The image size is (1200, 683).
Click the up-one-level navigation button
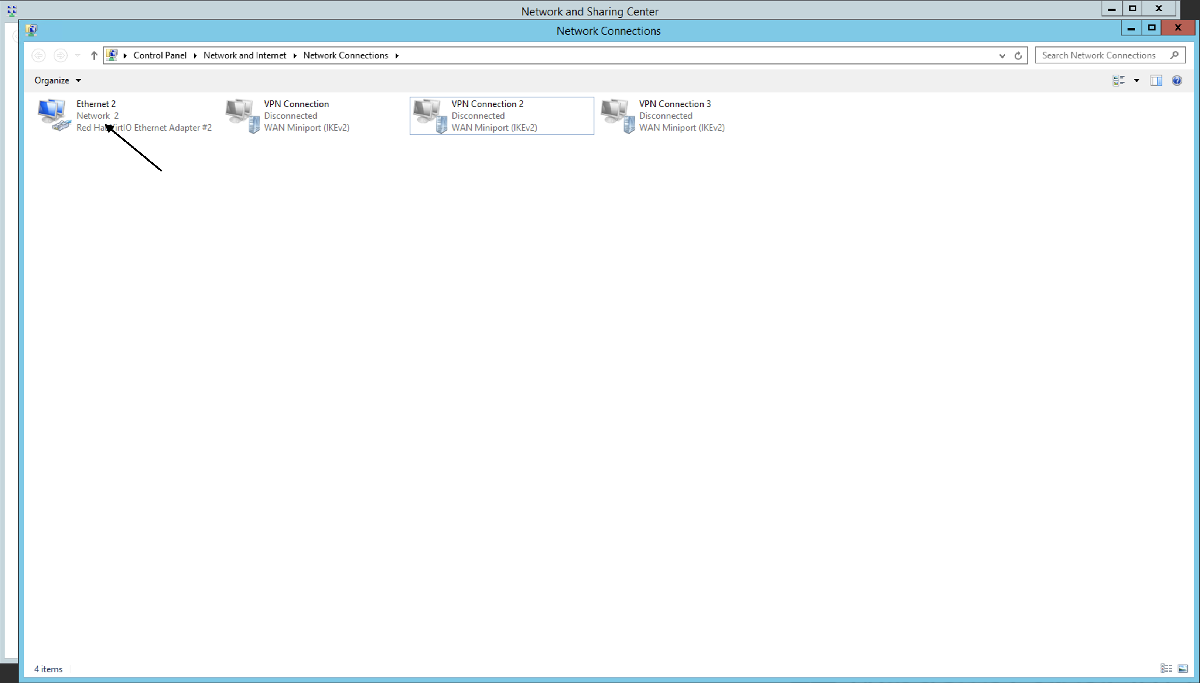point(93,55)
